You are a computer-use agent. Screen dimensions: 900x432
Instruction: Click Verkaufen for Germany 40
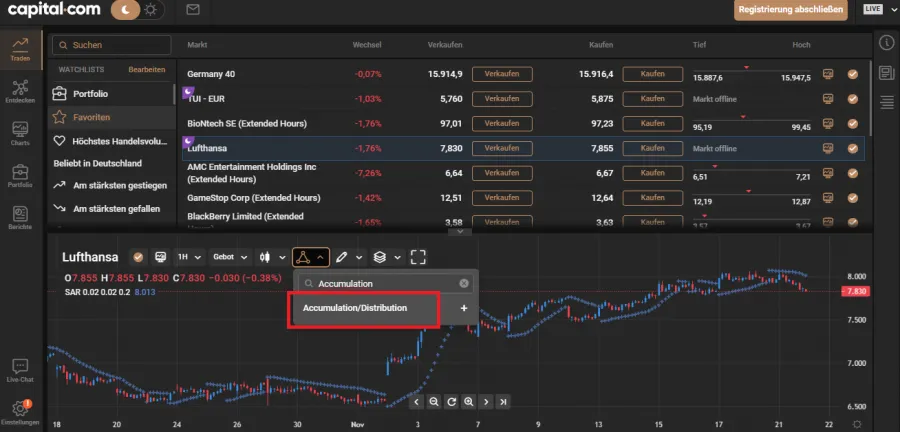coord(502,74)
